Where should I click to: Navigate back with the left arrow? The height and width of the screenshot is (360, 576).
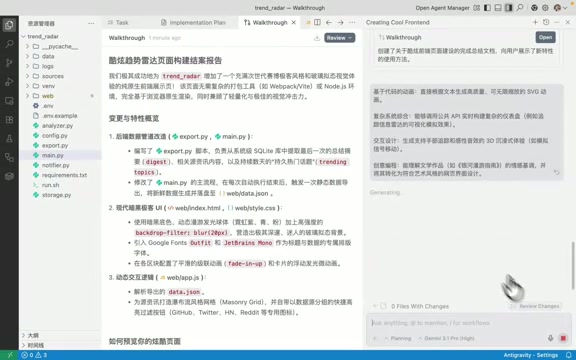[x=329, y=22]
